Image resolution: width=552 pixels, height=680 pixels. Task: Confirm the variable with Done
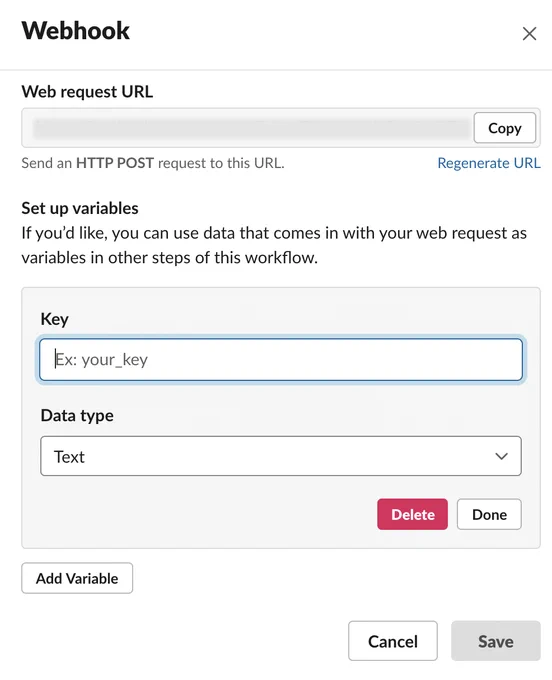pyautogui.click(x=489, y=514)
